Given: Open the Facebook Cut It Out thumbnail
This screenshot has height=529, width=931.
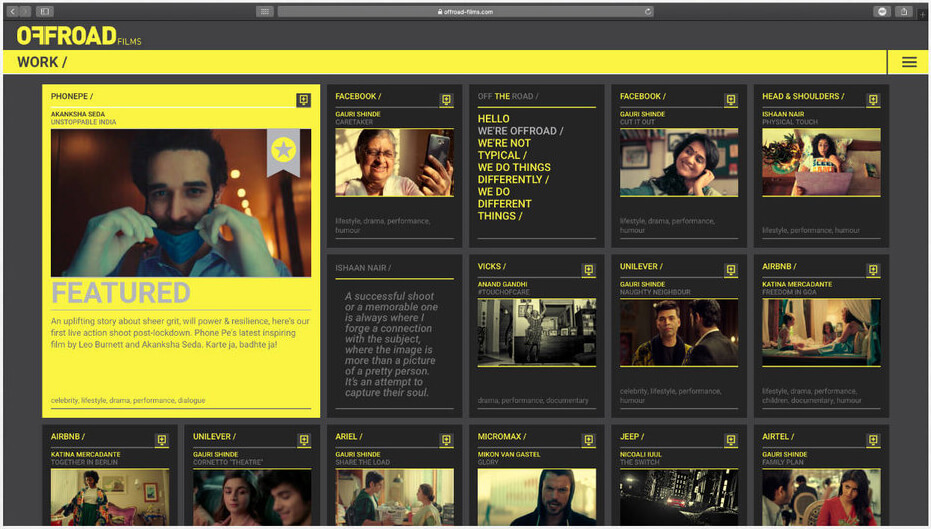Looking at the screenshot, I should tap(679, 162).
